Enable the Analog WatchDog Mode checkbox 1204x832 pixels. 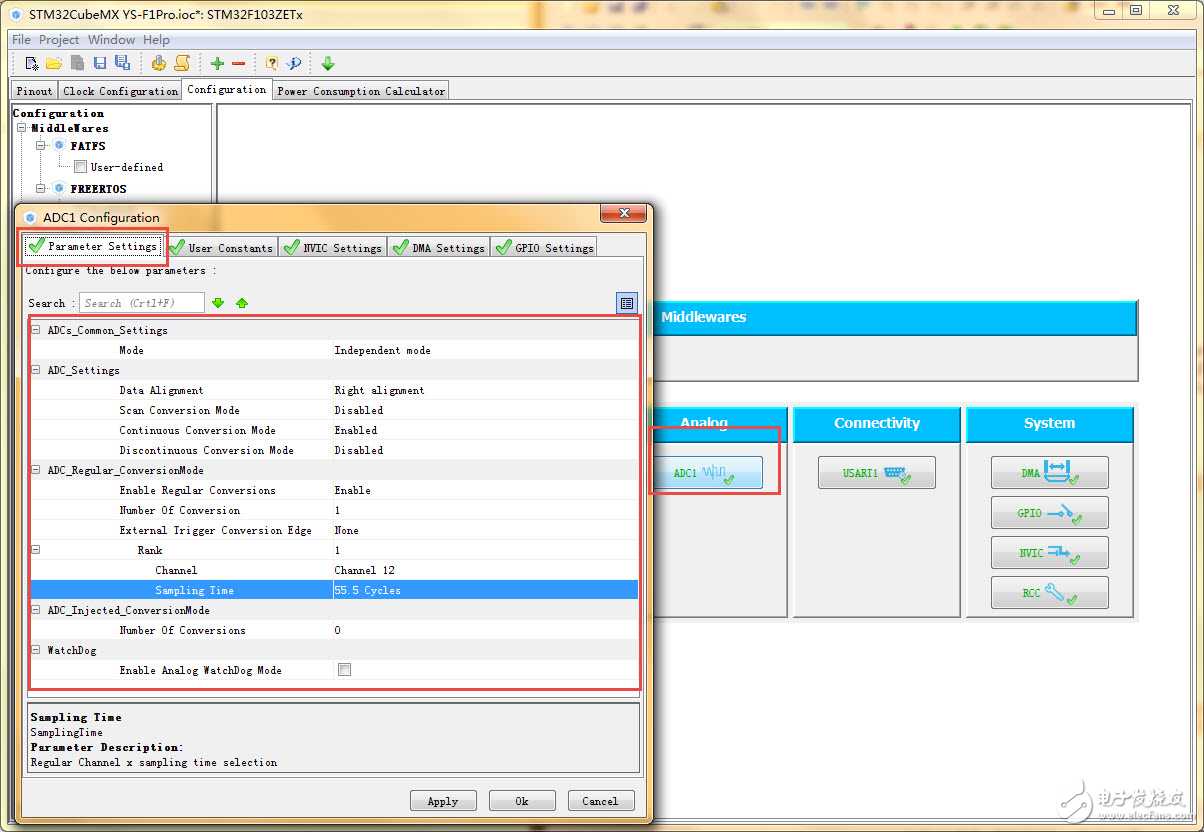click(x=344, y=670)
